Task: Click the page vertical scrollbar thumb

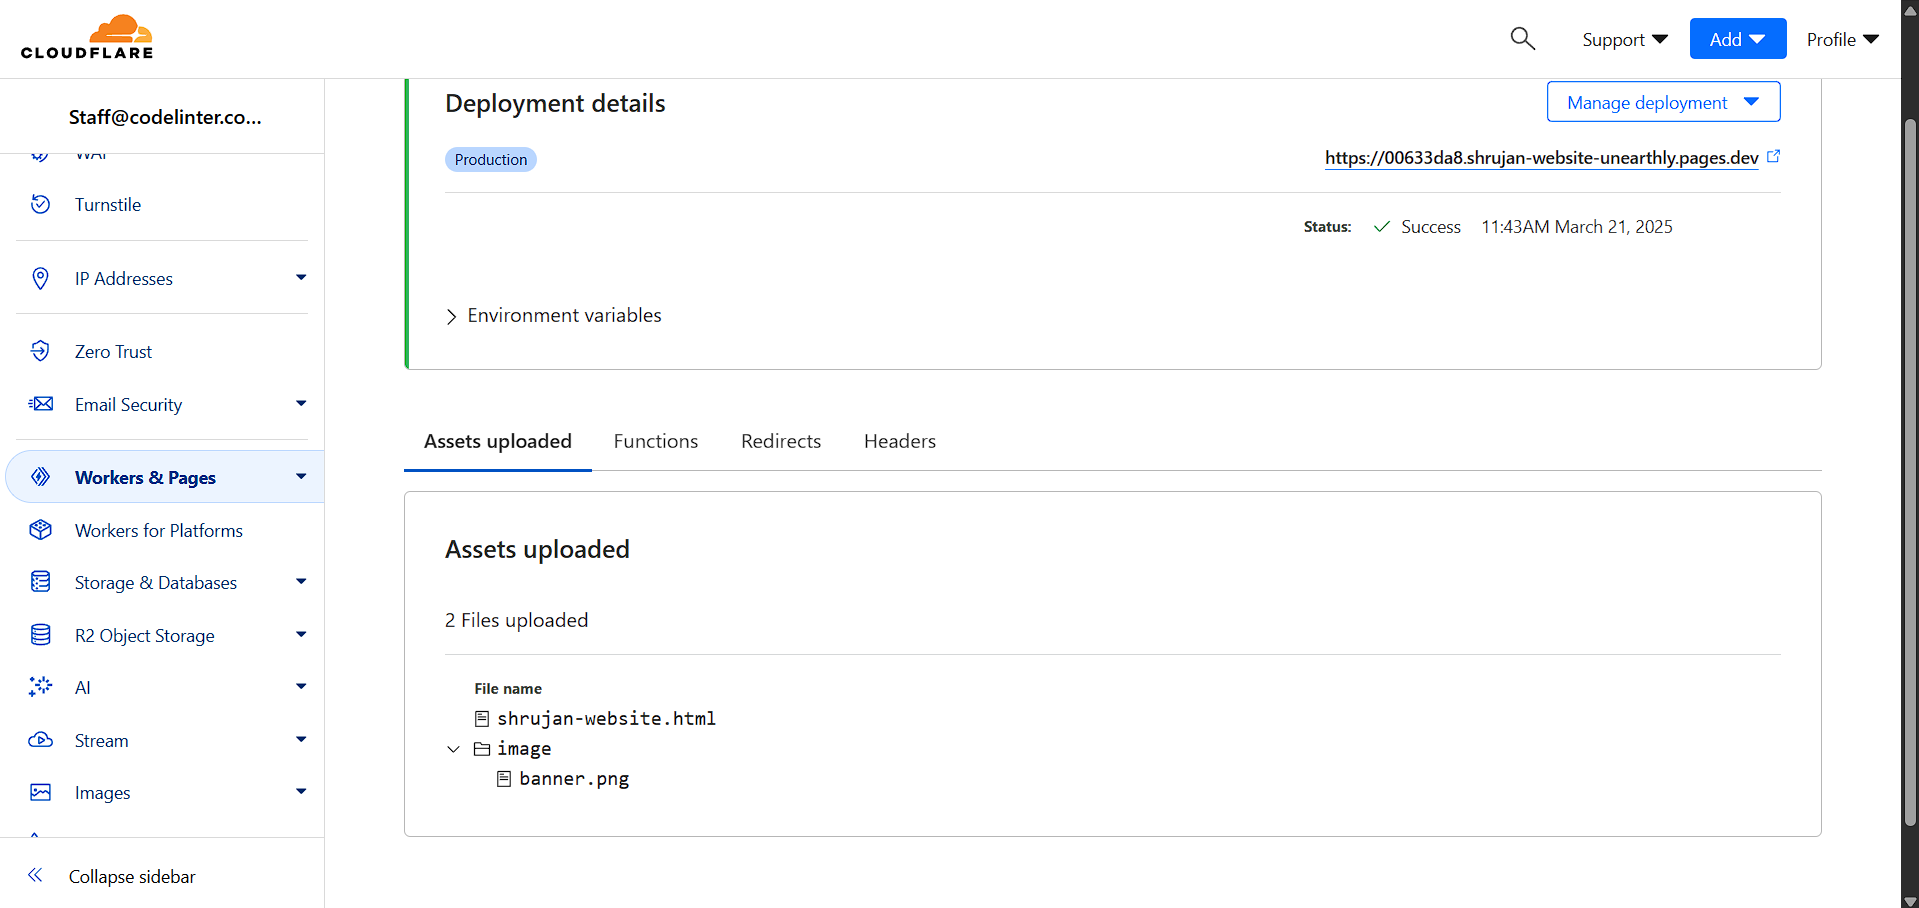Action: pos(1910,472)
